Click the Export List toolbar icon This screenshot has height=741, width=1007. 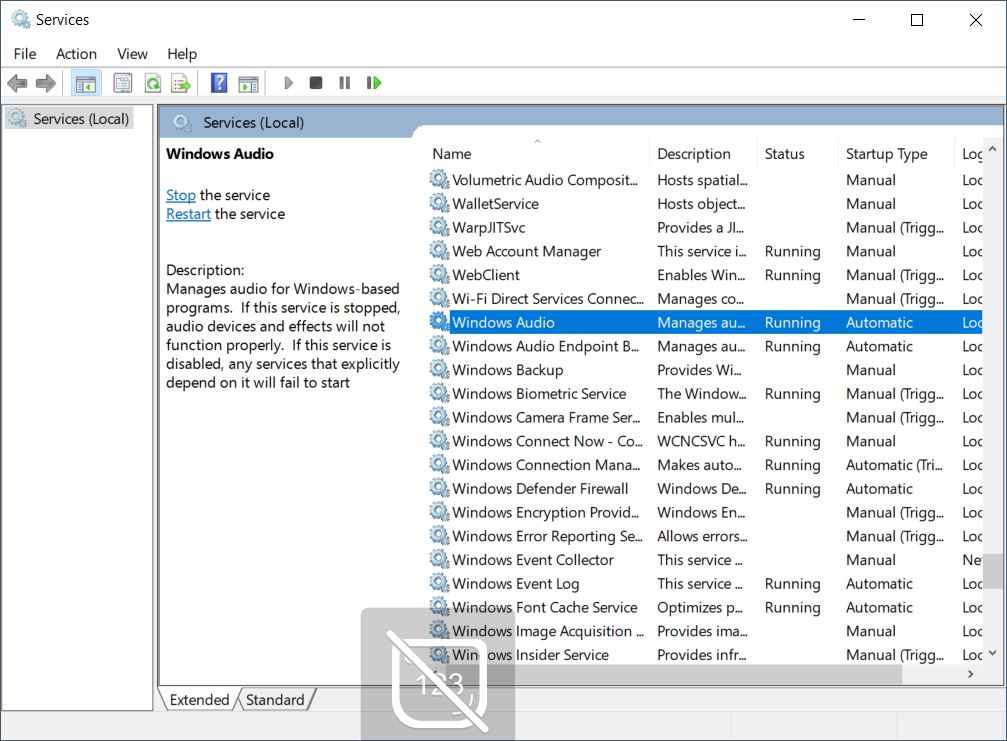coord(181,83)
